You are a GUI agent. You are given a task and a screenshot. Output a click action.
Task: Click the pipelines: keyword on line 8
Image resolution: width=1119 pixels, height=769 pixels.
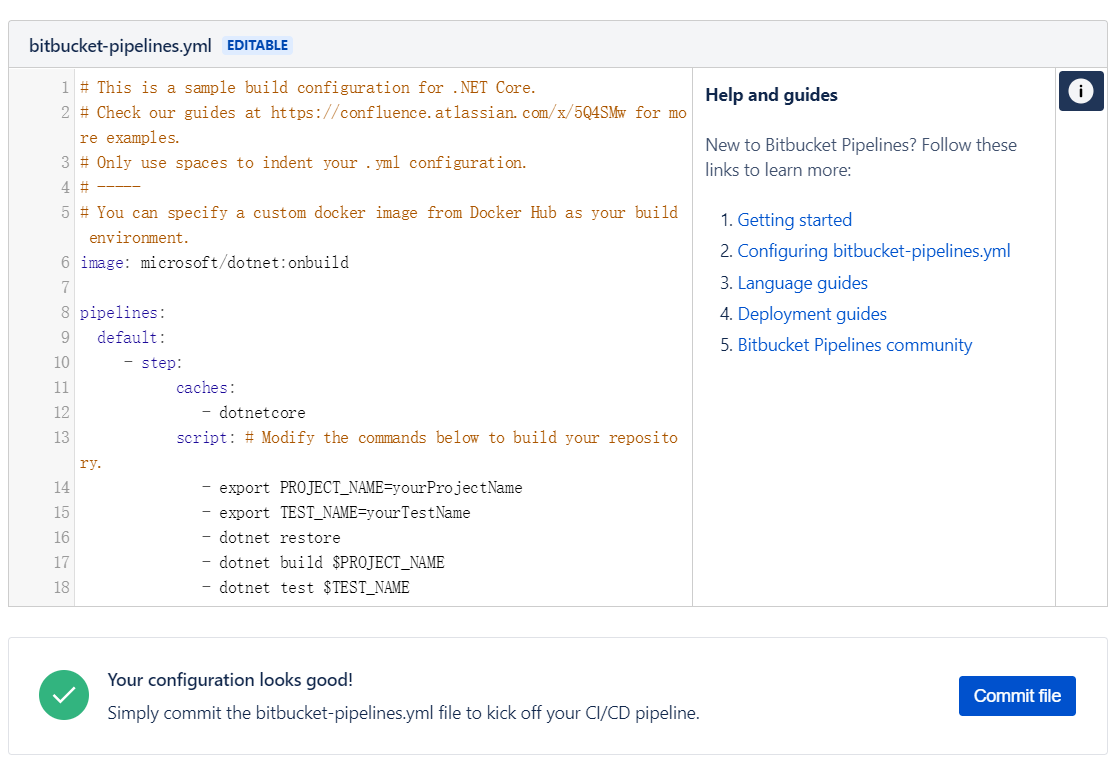120,312
